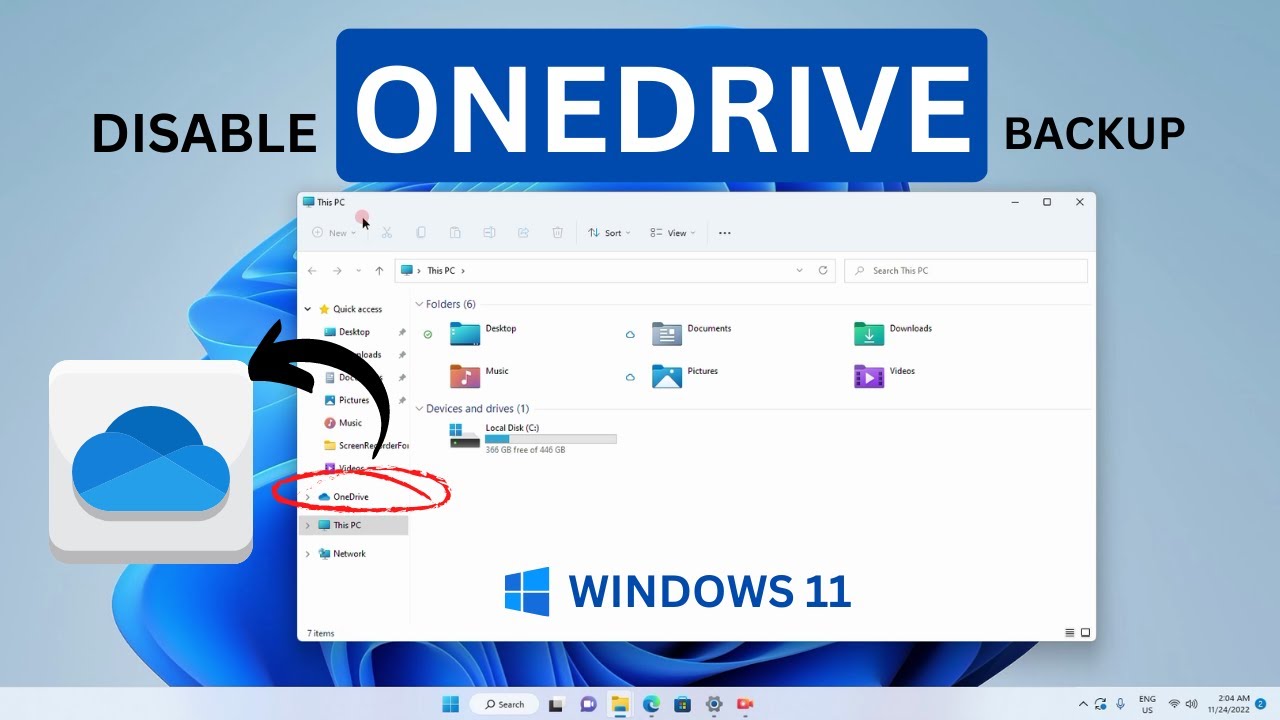Expand address bar history dropdown

click(x=799, y=270)
